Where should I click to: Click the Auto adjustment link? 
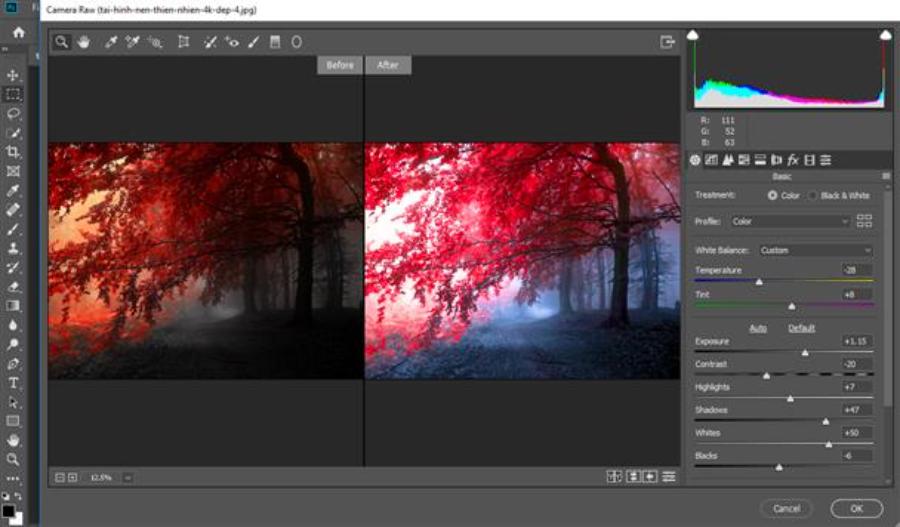point(758,328)
